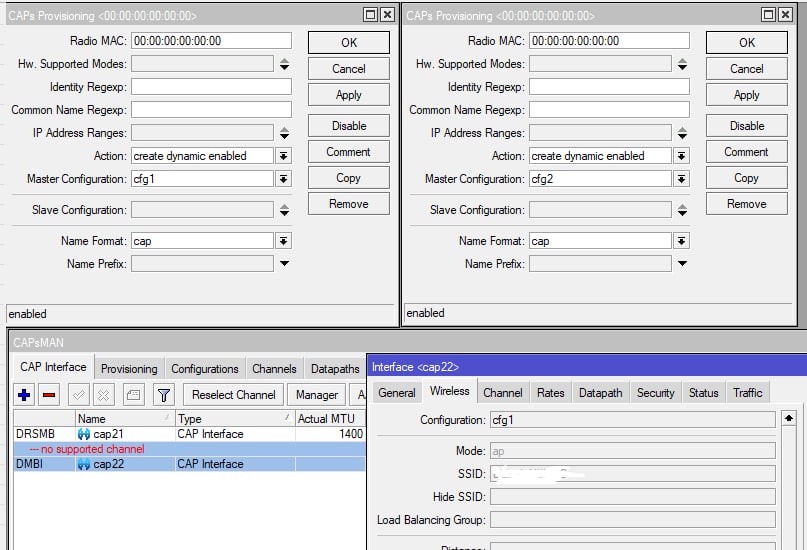
Task: Open Name Format dropdown in right provisioning window
Action: 681,241
